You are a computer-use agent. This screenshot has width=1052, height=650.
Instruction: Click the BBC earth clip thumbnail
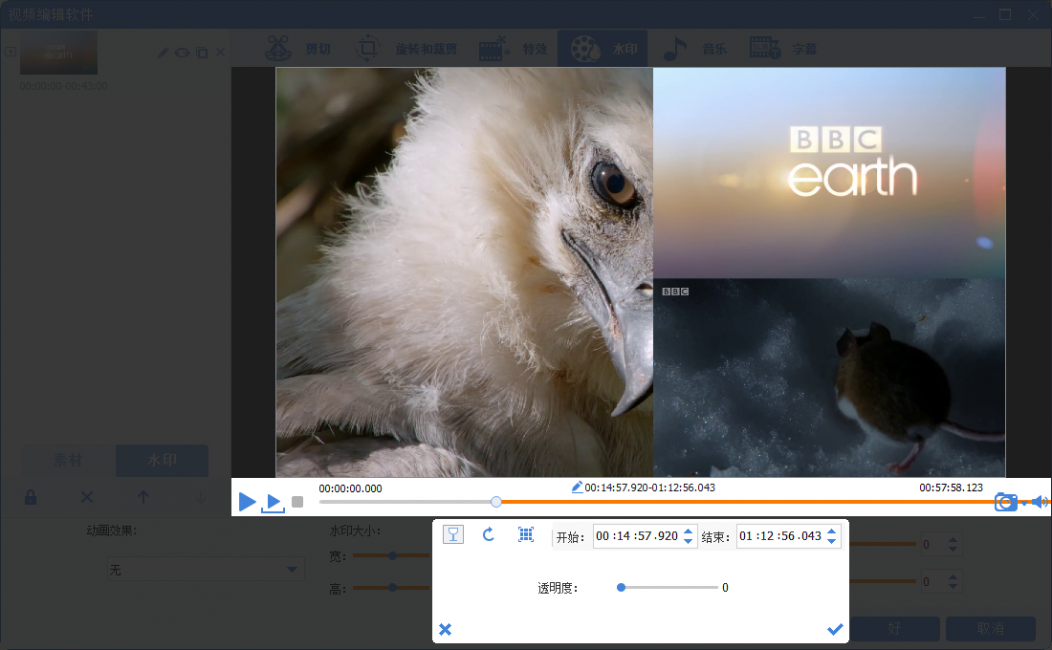click(x=58, y=52)
